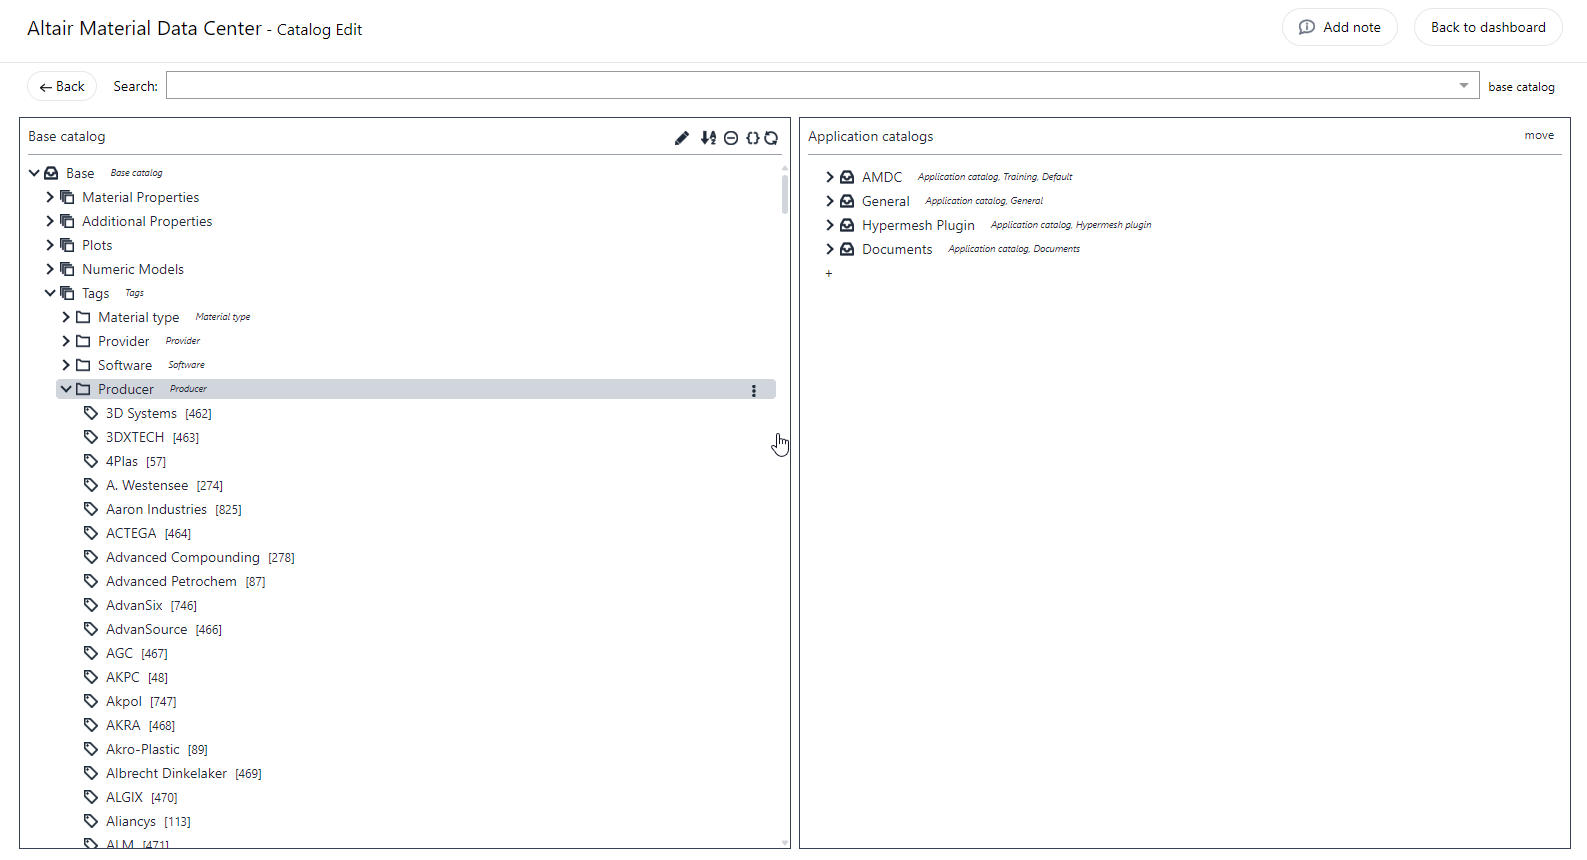Click the sort A-Z icon in Base catalog header
The height and width of the screenshot is (860, 1587).
(708, 138)
